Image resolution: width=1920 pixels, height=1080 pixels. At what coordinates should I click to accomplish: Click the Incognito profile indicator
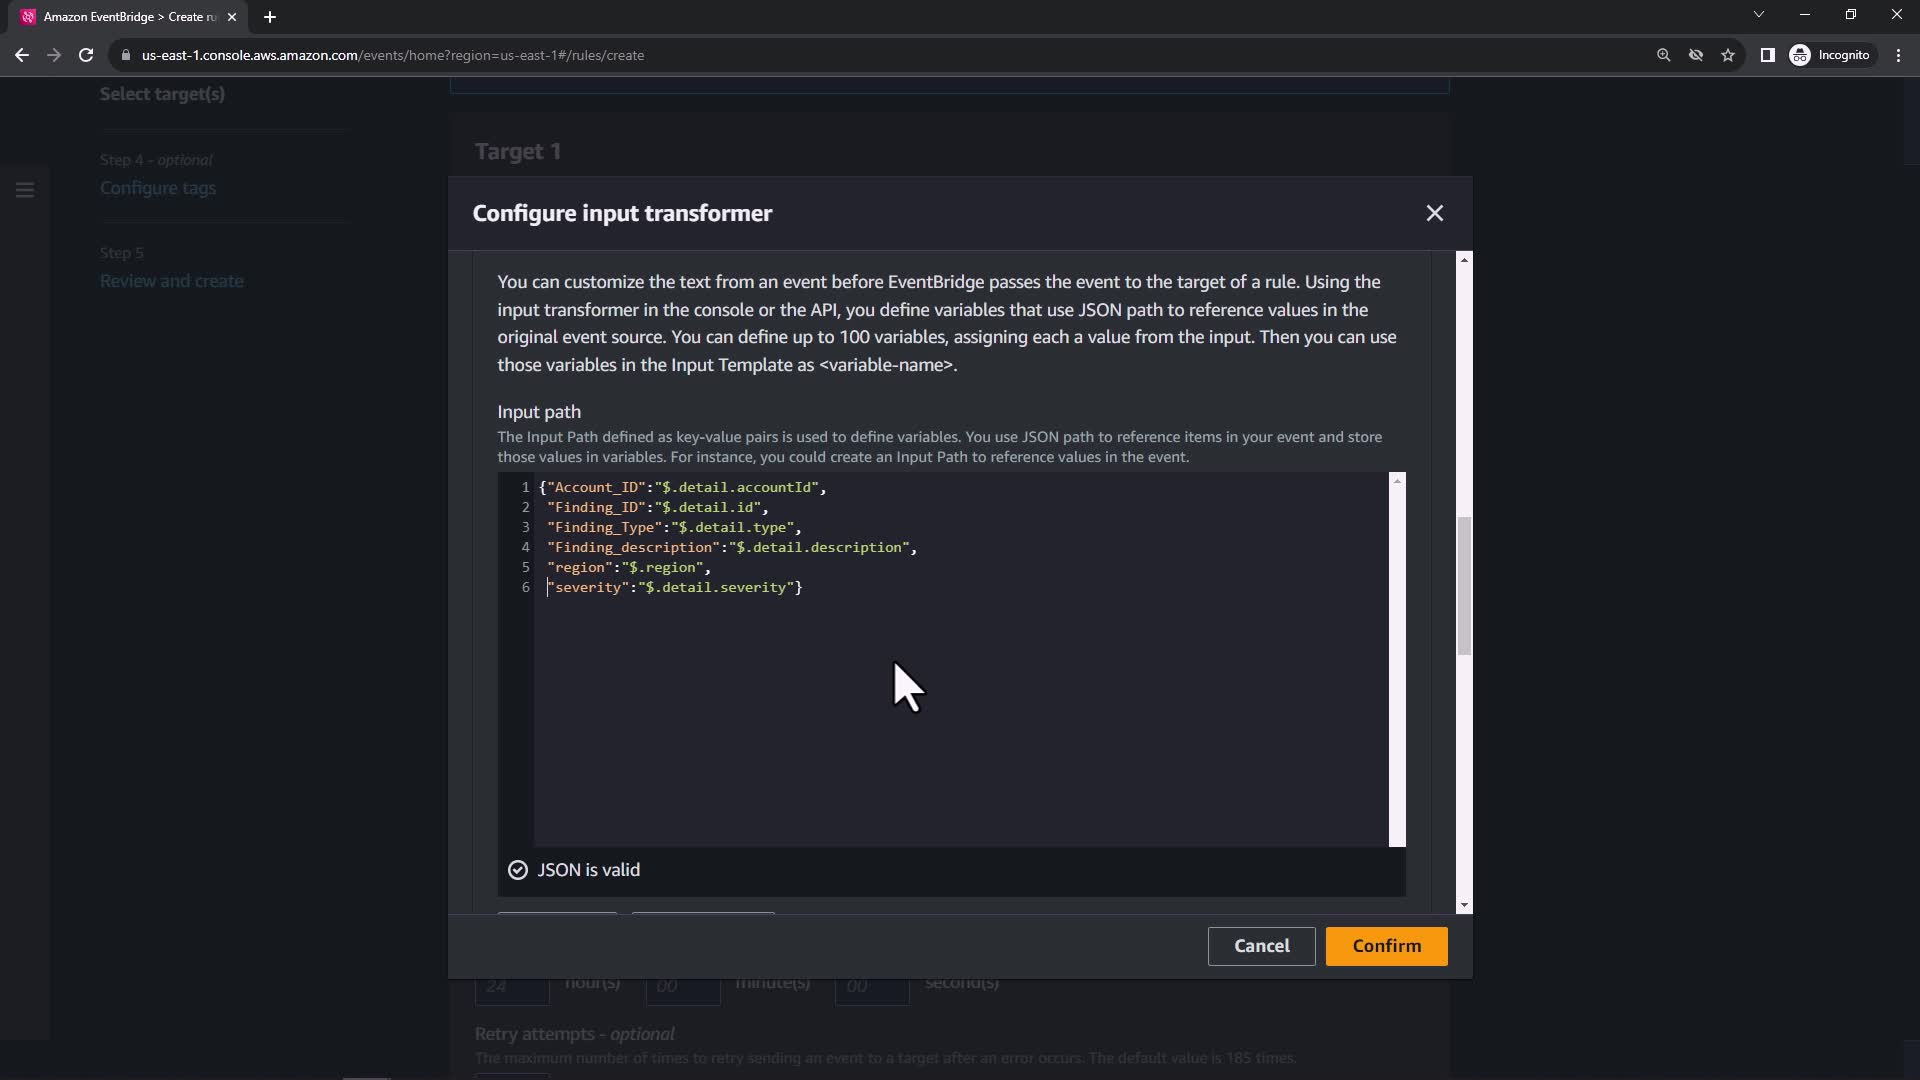pyautogui.click(x=1830, y=55)
